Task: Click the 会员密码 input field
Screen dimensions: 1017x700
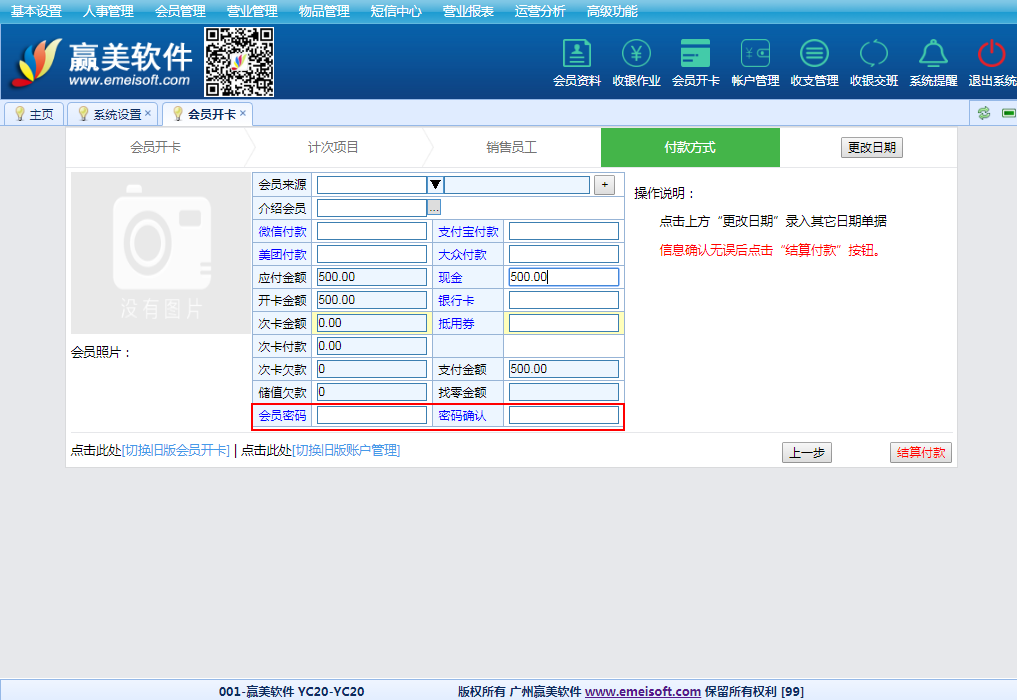Action: click(372, 415)
